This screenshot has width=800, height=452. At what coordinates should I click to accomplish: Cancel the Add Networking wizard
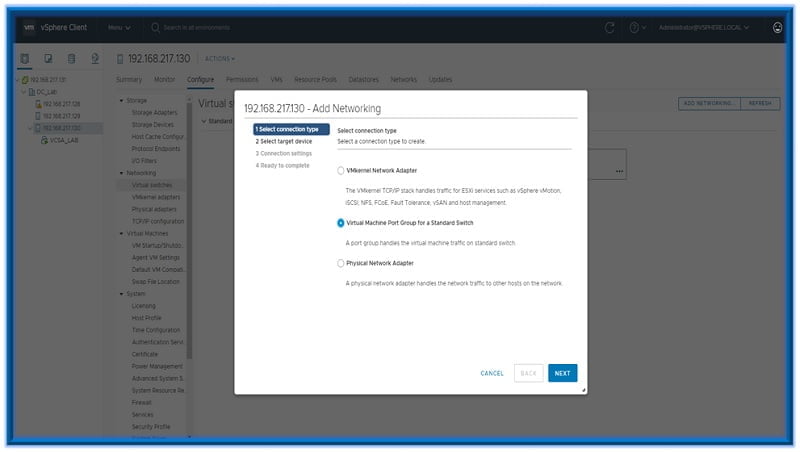coord(492,373)
